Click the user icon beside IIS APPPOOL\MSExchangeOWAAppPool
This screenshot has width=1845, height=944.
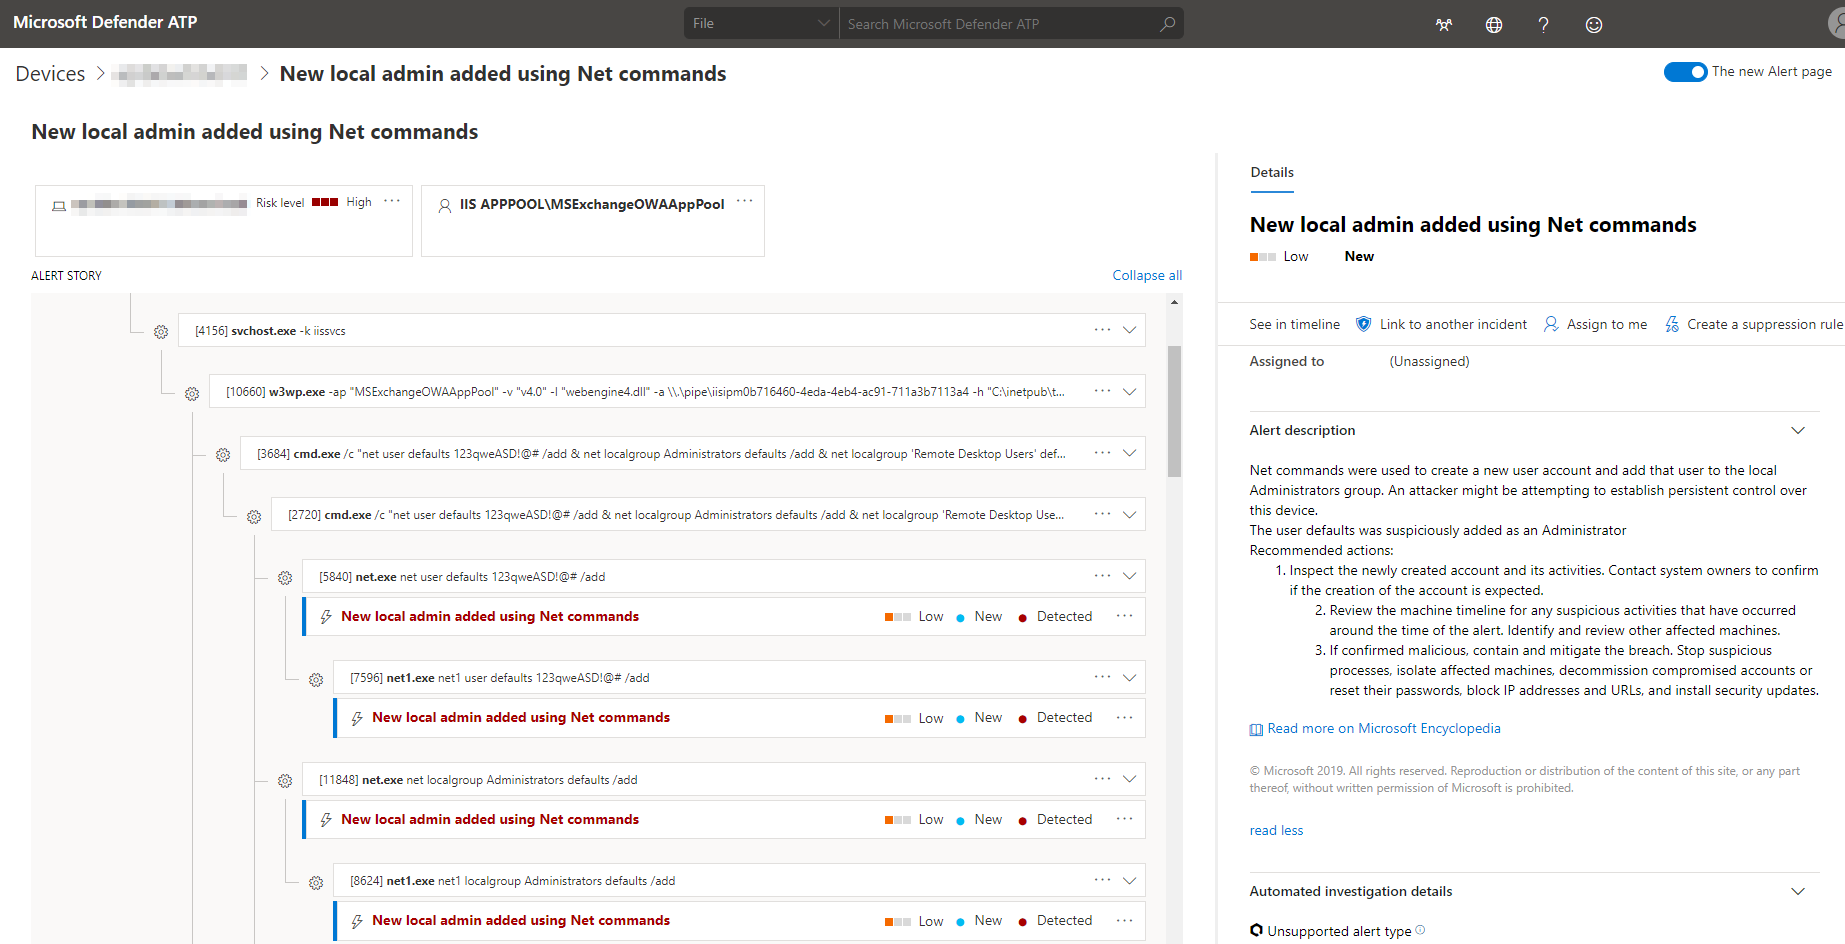[x=444, y=206]
